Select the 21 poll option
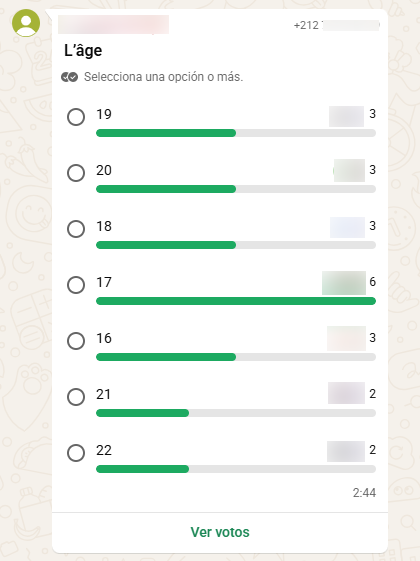The image size is (420, 561). 76,397
